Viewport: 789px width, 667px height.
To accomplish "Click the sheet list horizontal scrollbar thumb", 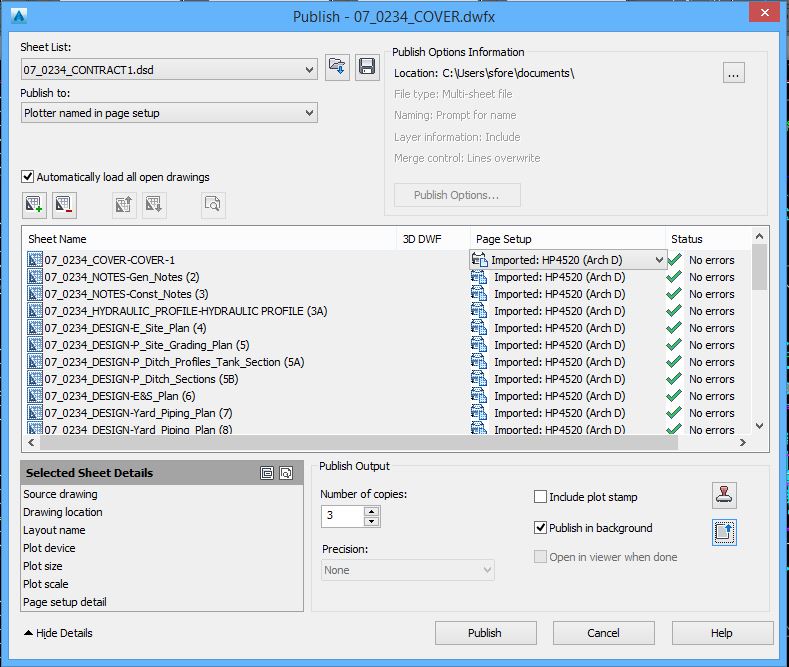I will tap(358, 443).
